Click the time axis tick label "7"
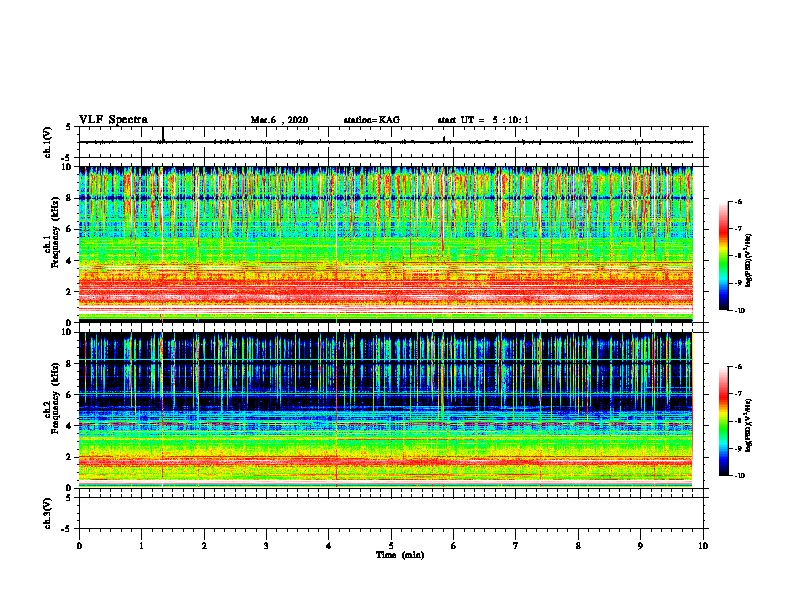792x612 pixels. (516, 545)
